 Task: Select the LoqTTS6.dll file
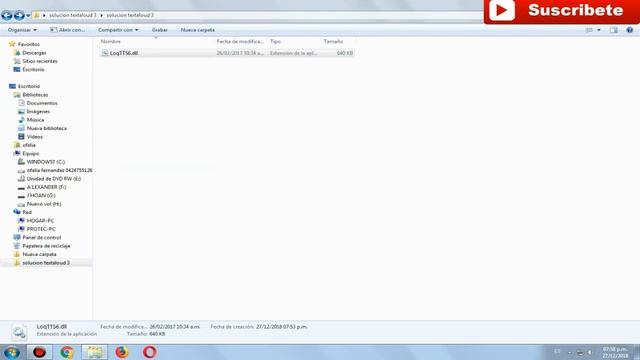pyautogui.click(x=227, y=53)
